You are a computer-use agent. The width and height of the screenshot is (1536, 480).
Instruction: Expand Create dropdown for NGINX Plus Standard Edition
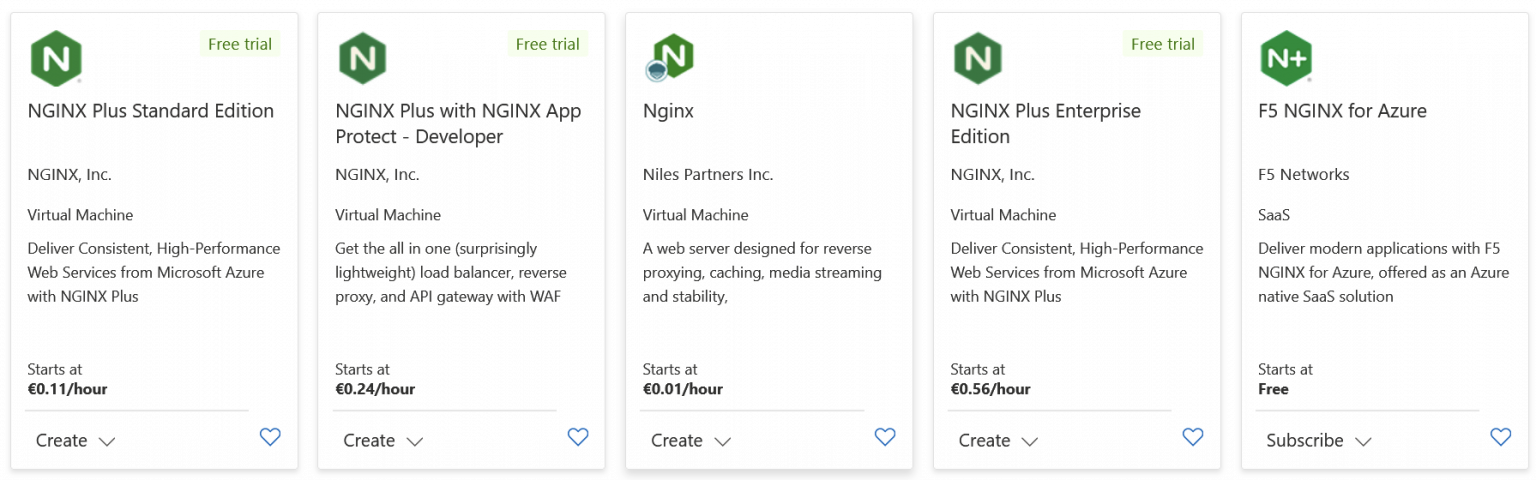click(76, 440)
